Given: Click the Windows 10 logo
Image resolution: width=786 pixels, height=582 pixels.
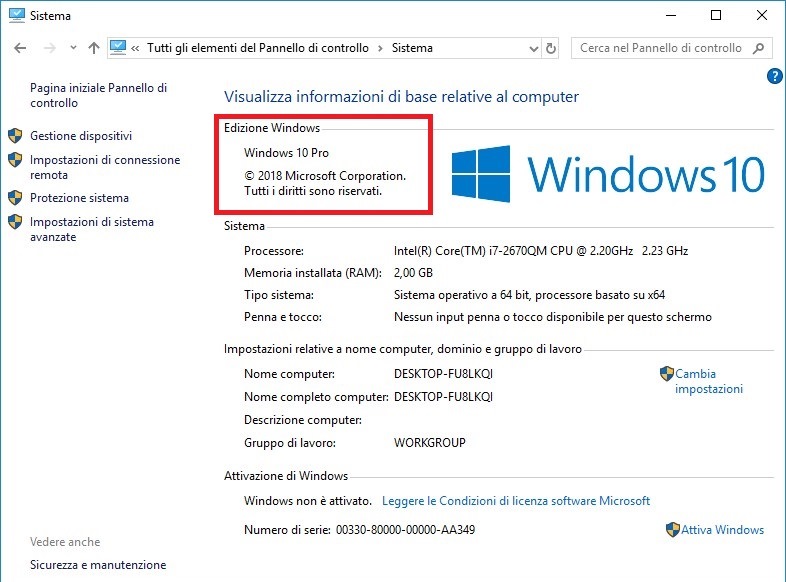Looking at the screenshot, I should [608, 174].
